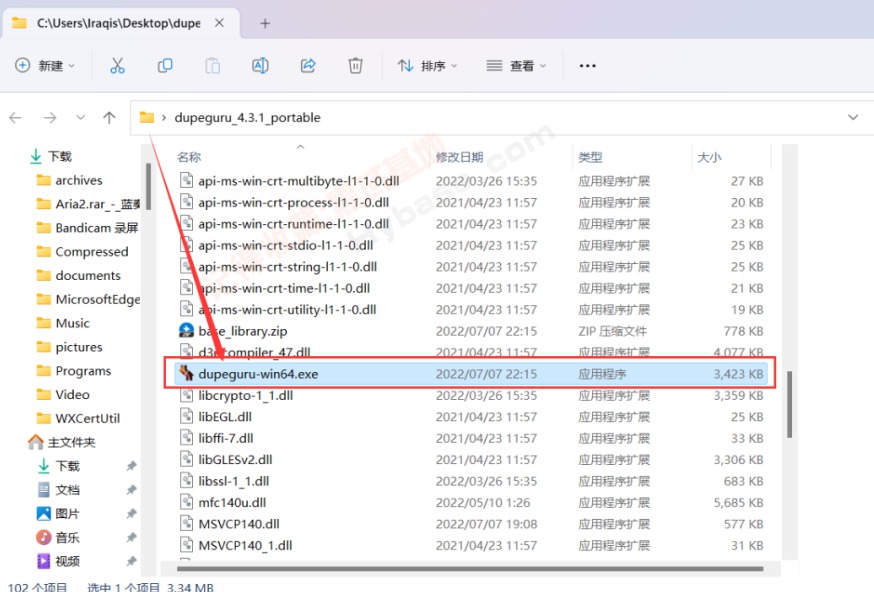The width and height of the screenshot is (874, 592).
Task: Open pinned 视频 Videos in sidebar
Action: point(59,561)
